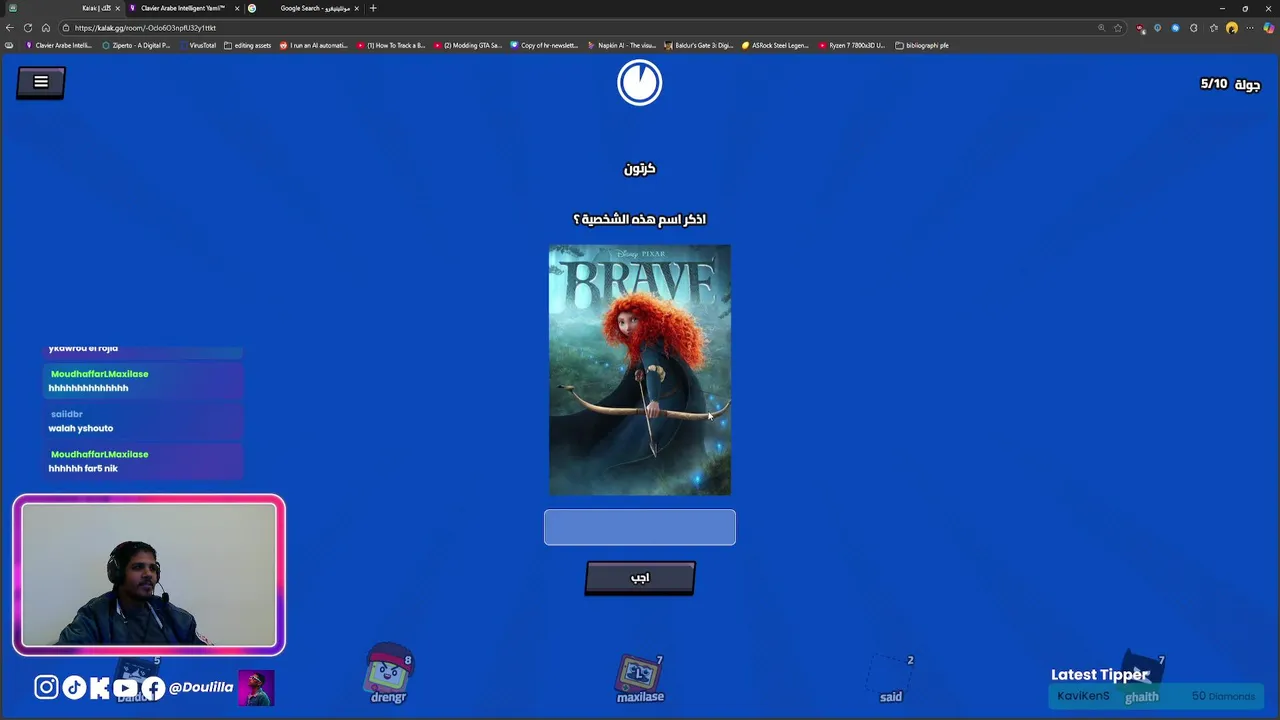Click the TikTok icon in overlay
This screenshot has height=720, width=1280.
click(73, 687)
